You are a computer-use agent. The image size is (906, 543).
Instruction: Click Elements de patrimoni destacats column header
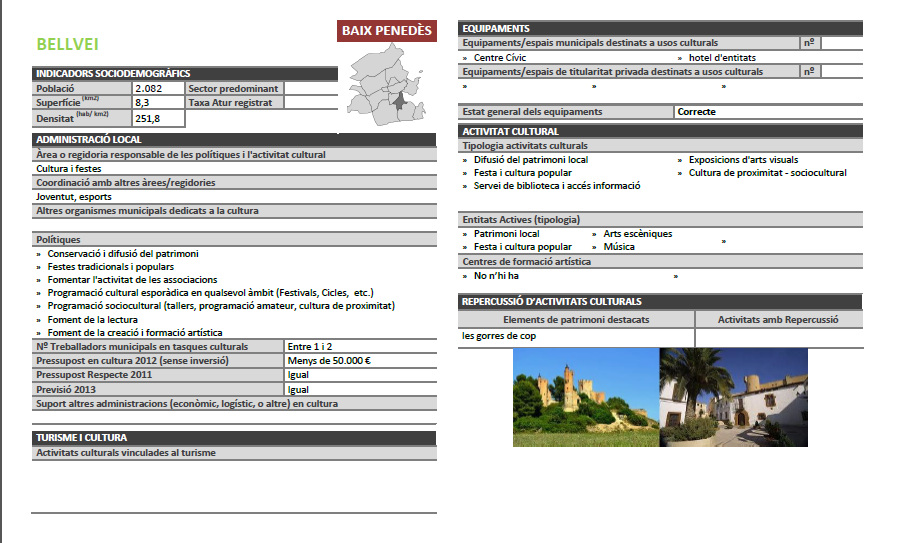[576, 320]
